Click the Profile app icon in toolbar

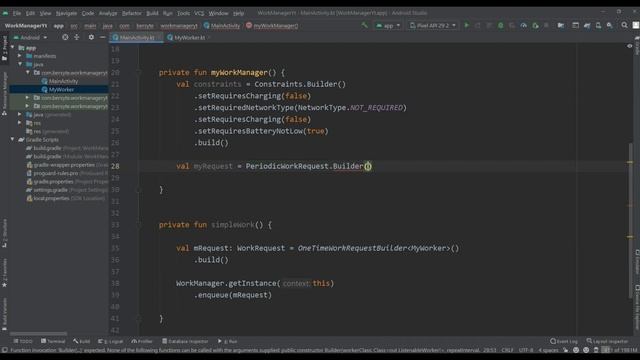(x=523, y=25)
